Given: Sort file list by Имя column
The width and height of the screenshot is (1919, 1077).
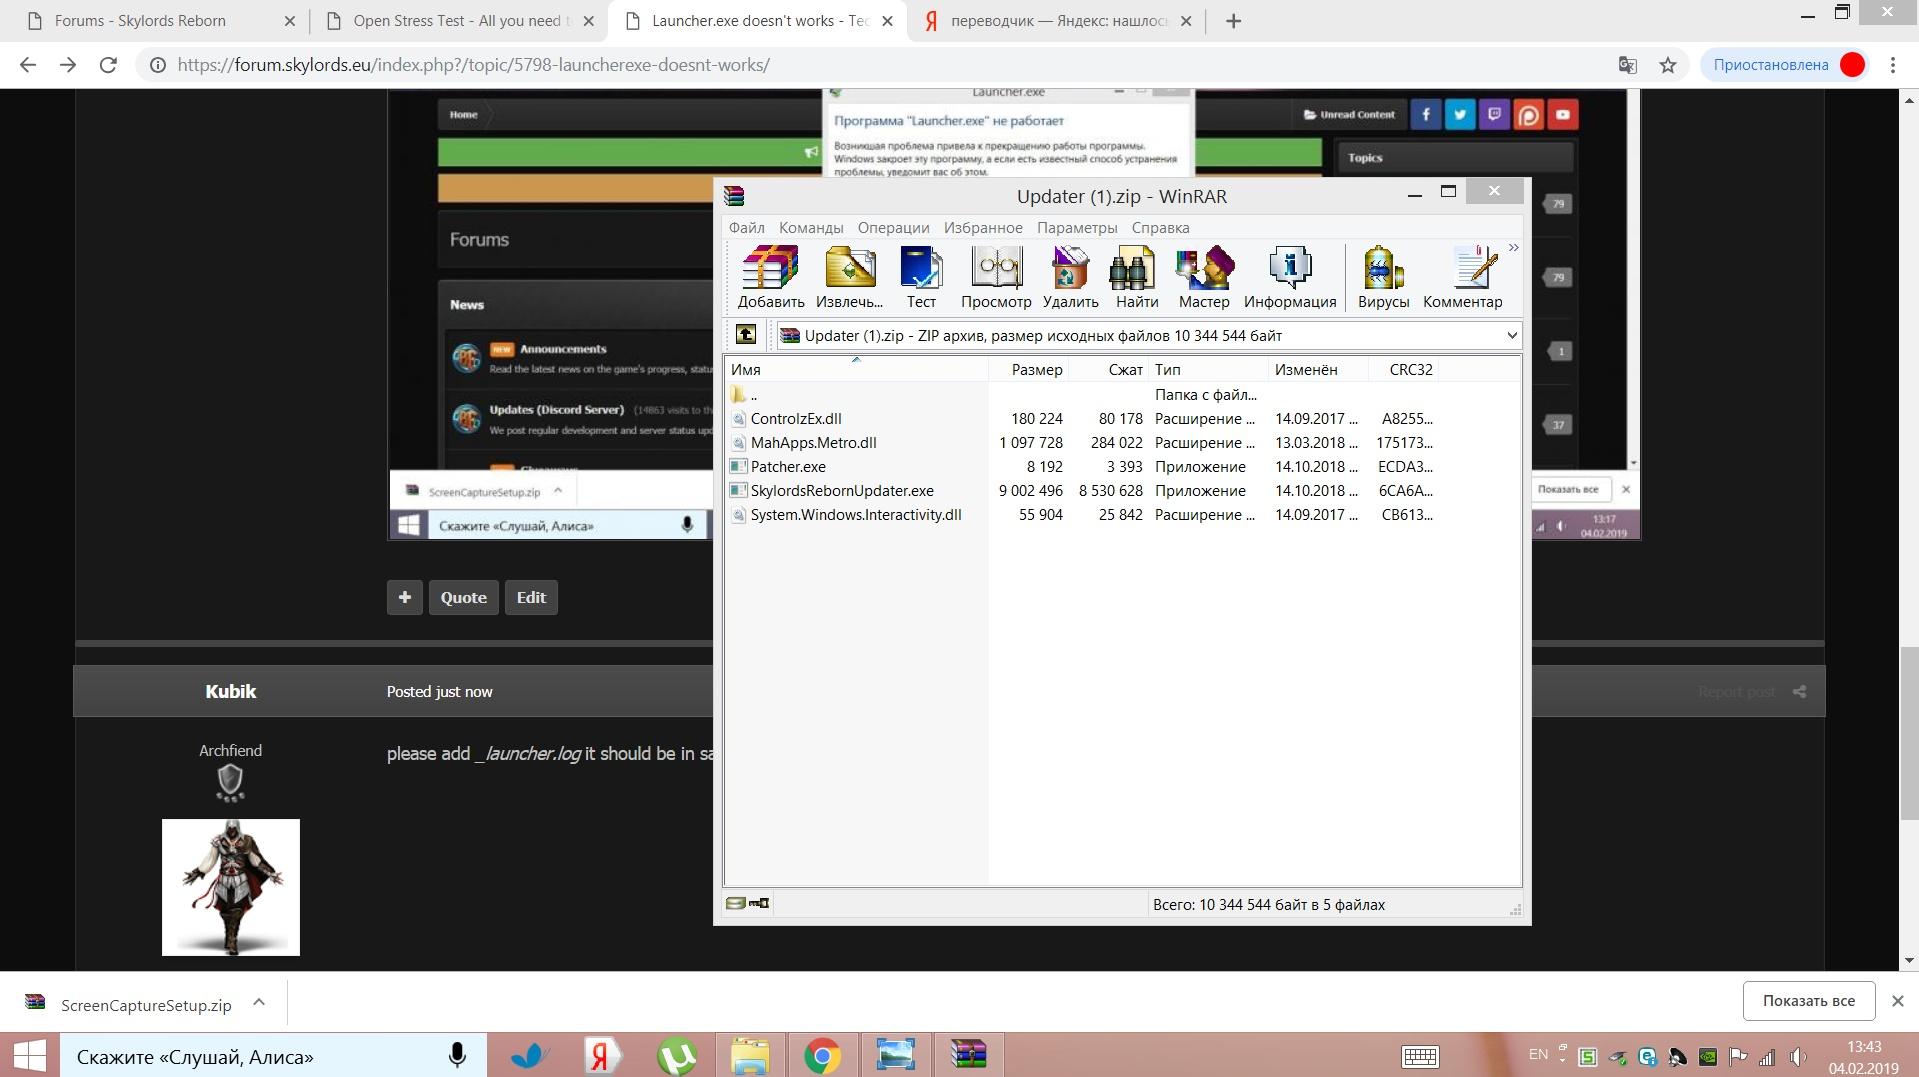Looking at the screenshot, I should click(x=856, y=369).
